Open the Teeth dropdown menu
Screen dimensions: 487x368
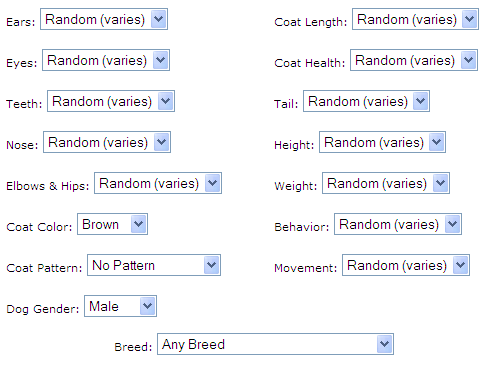[x=111, y=101]
